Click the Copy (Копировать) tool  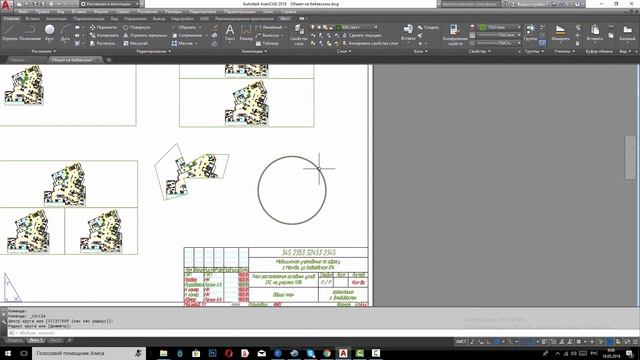pos(104,35)
